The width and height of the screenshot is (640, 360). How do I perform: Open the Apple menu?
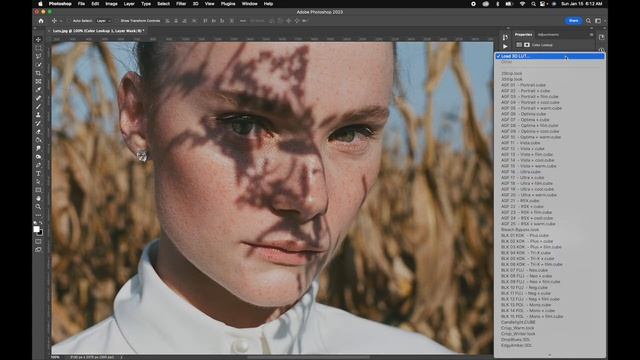[40, 4]
